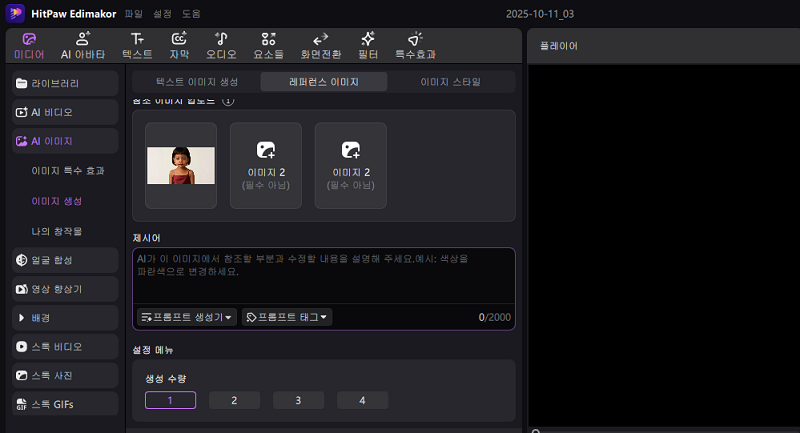Open the 특수효과 effects icon
The image size is (800, 433).
click(x=415, y=45)
